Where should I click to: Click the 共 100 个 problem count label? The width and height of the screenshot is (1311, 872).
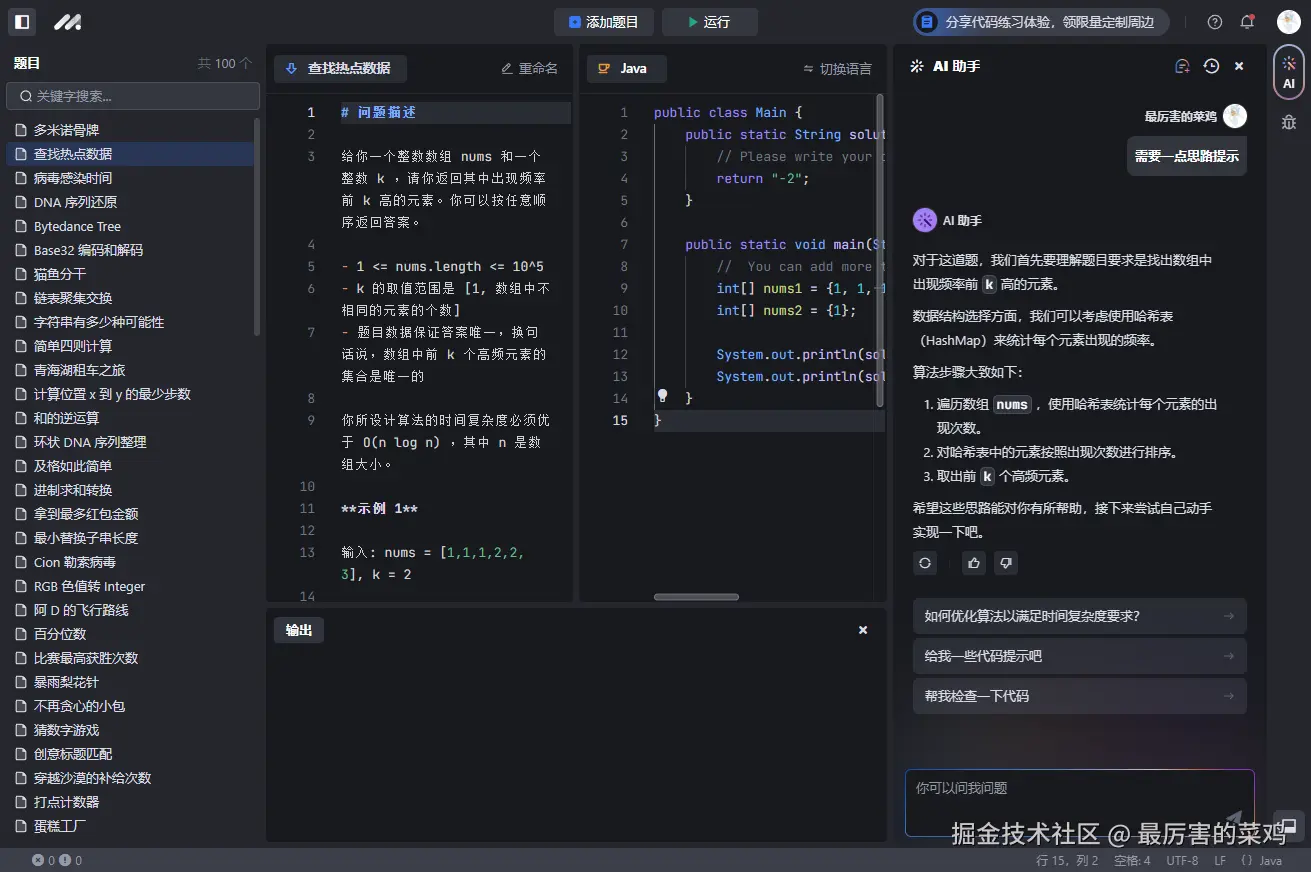coord(225,63)
